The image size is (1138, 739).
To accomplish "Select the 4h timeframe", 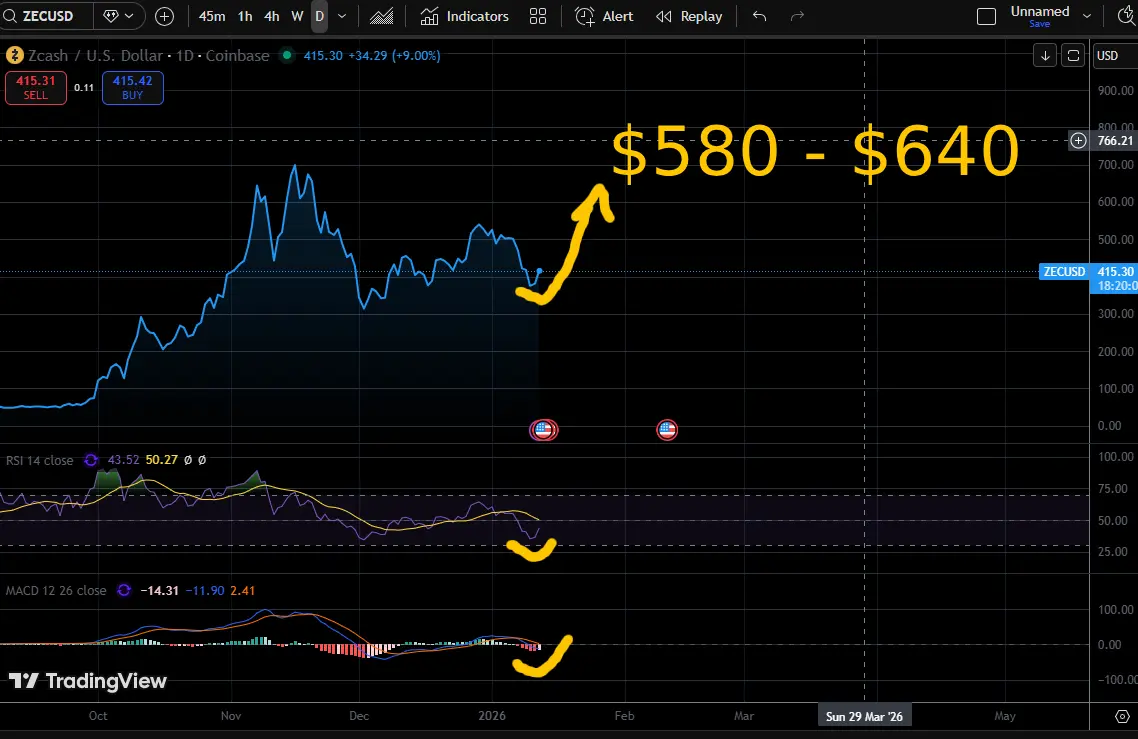I will [271, 16].
